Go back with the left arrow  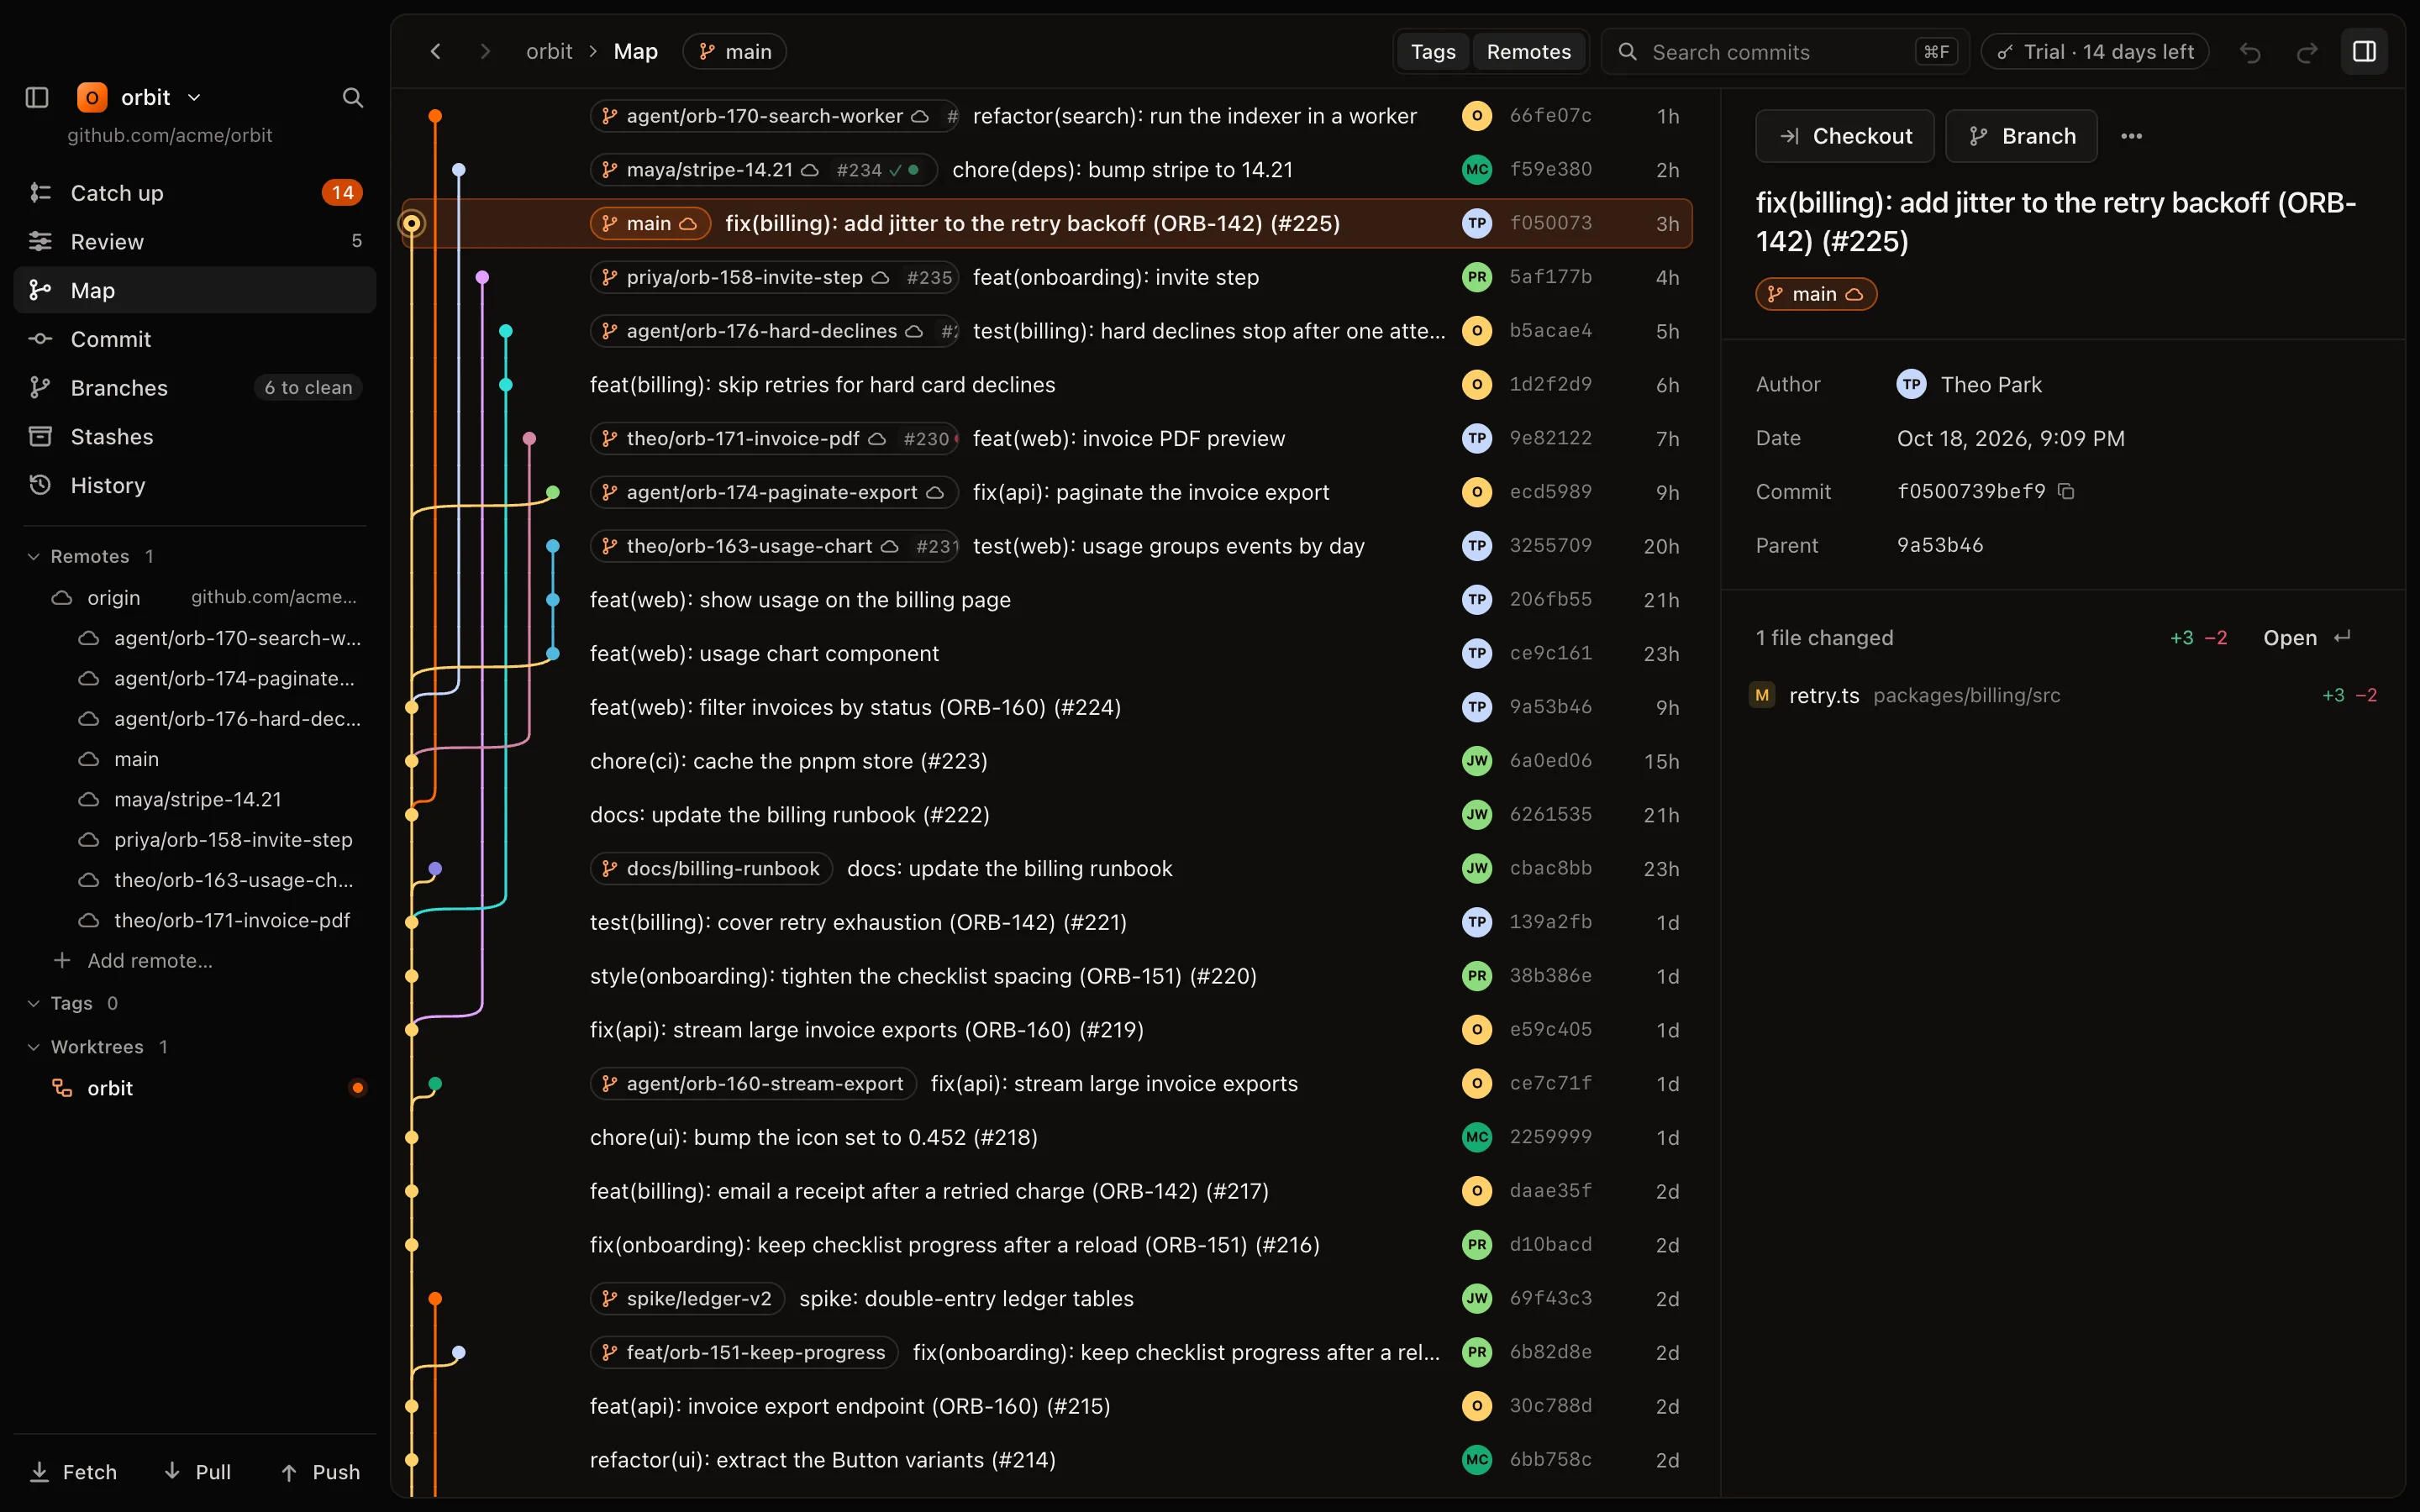point(435,51)
